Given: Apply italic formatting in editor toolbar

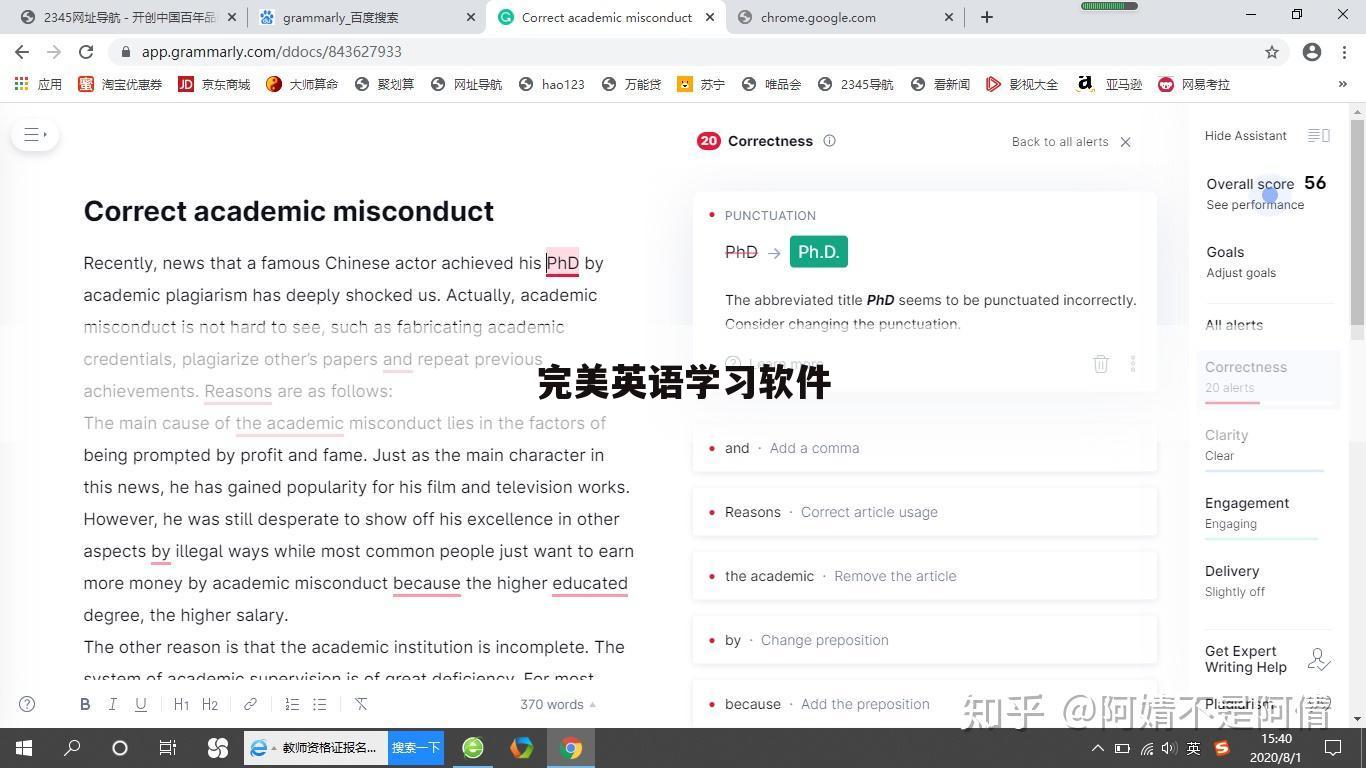Looking at the screenshot, I should [113, 704].
